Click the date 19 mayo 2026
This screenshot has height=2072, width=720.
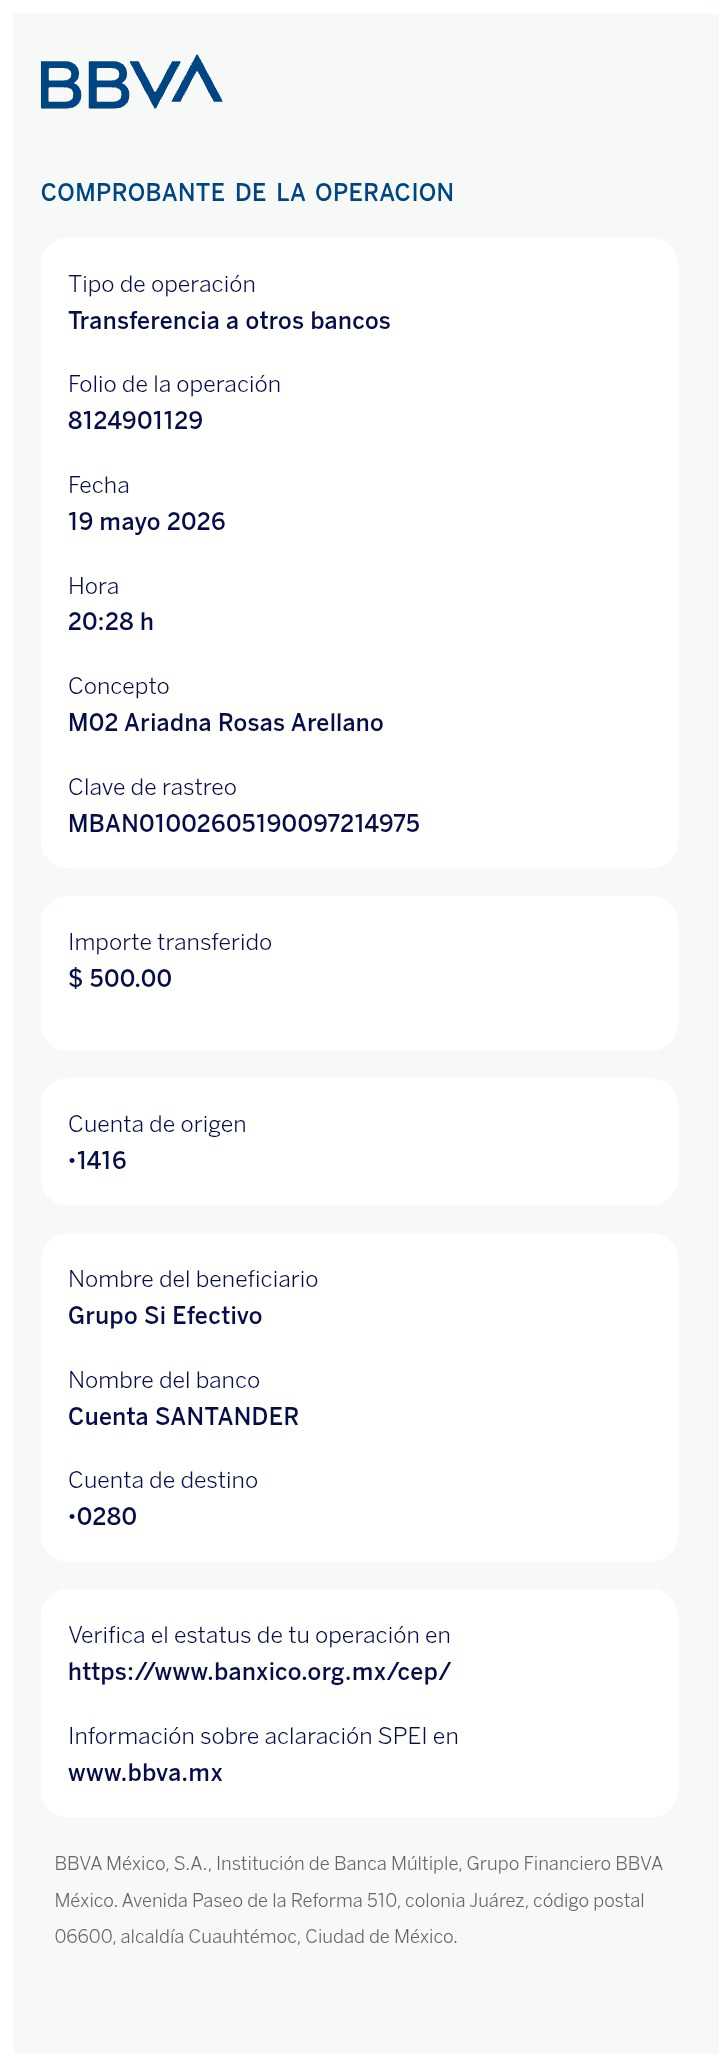[x=147, y=521]
